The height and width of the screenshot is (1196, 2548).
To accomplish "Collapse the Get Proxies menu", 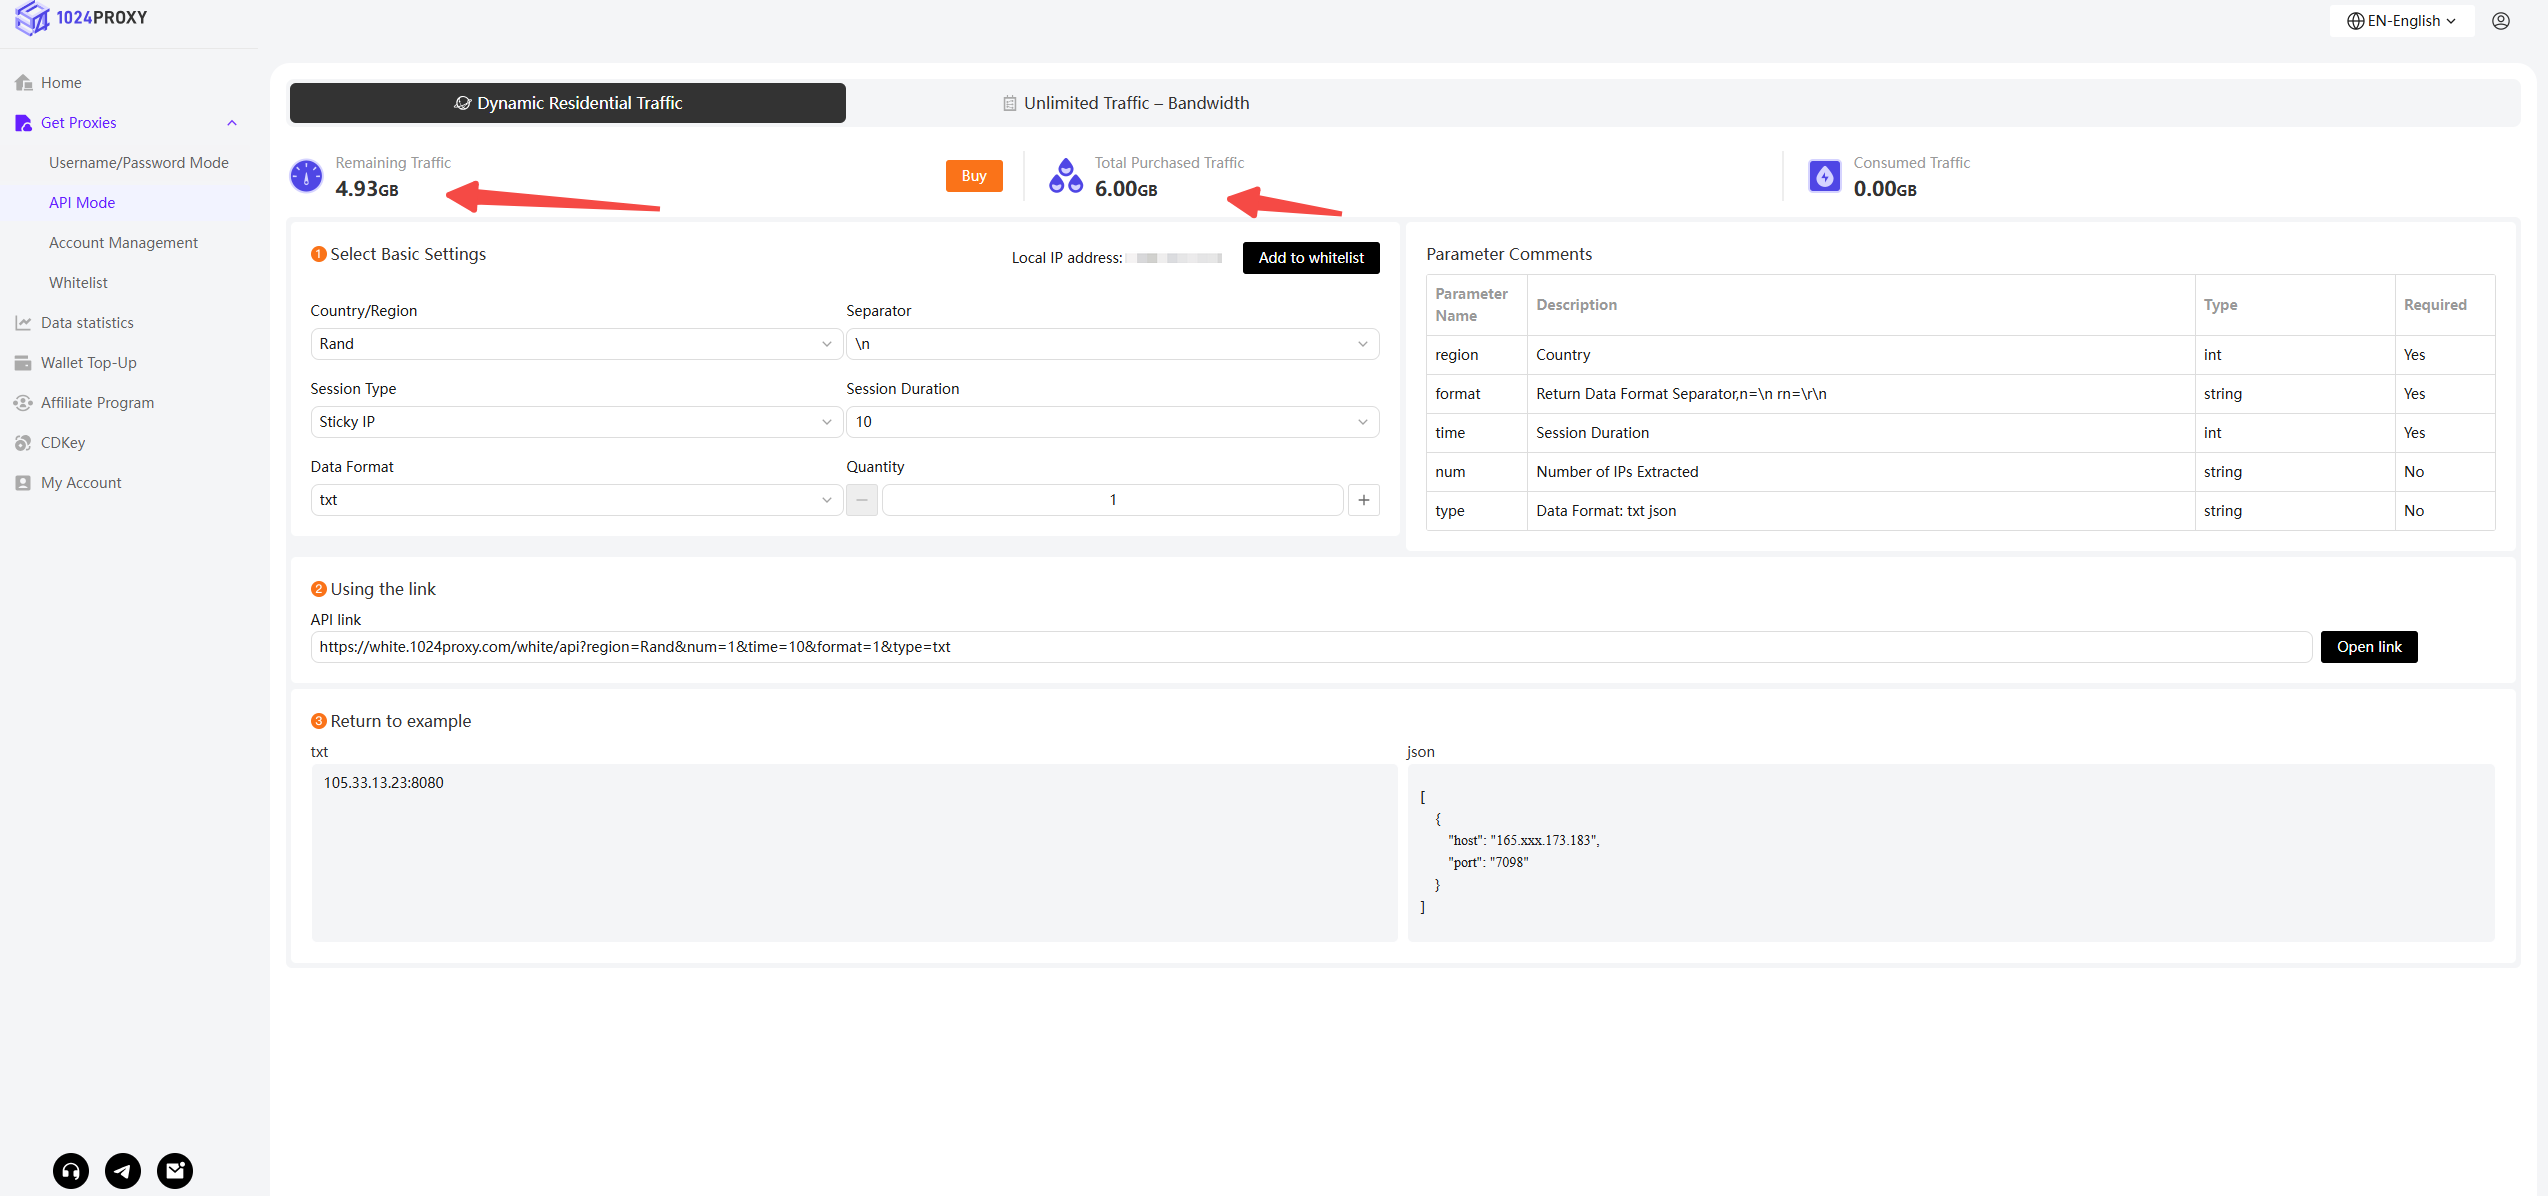I will pos(231,123).
